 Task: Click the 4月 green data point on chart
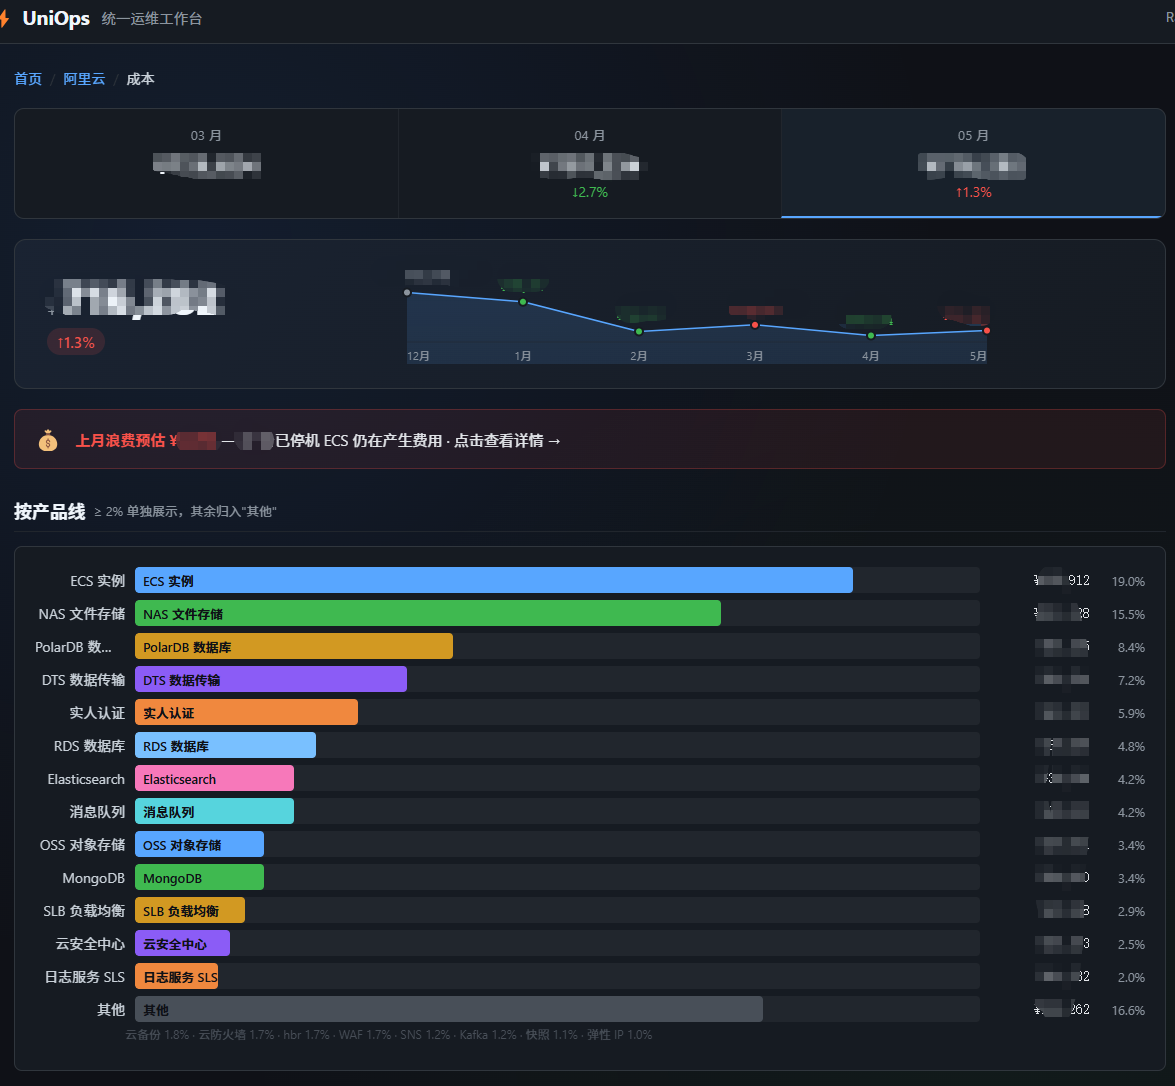871,336
